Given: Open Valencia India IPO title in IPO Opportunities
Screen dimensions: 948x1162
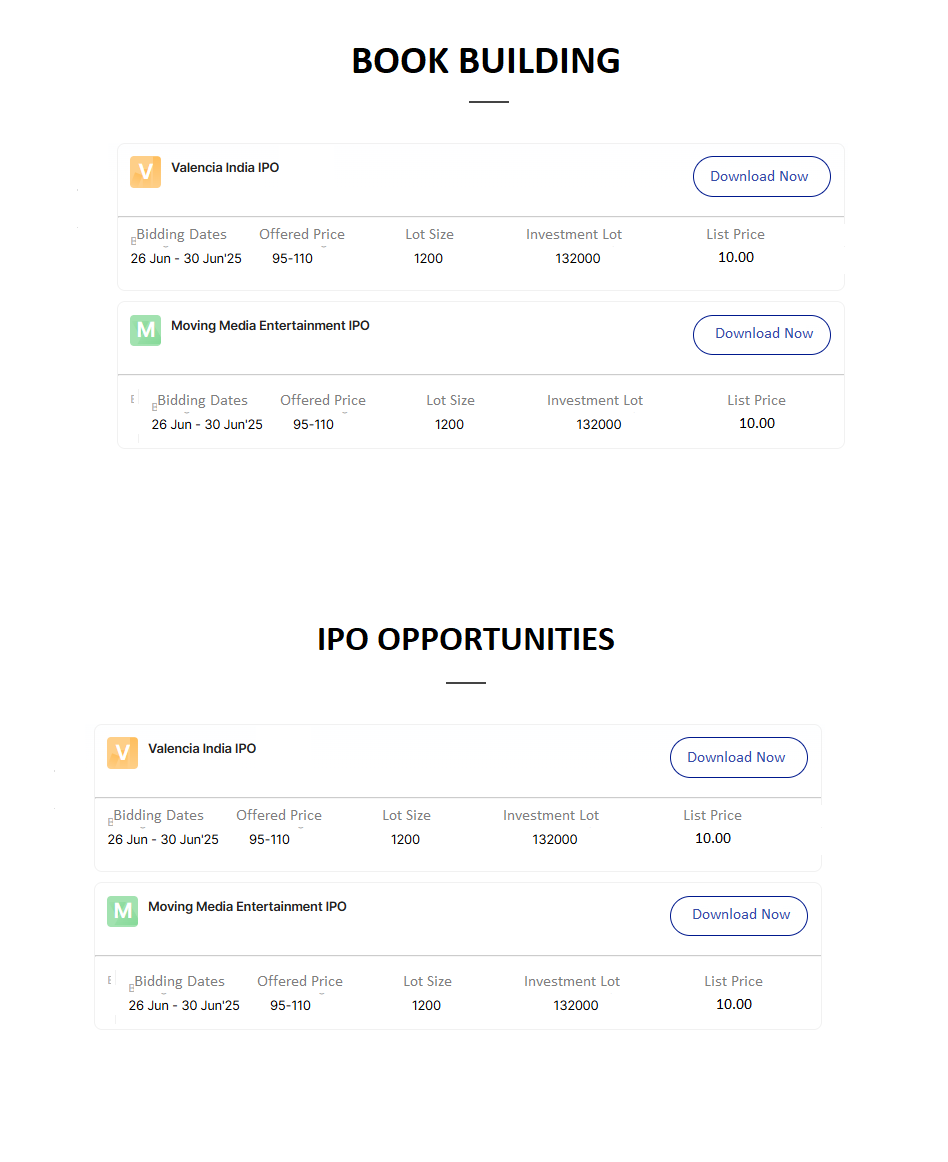Looking at the screenshot, I should click(202, 748).
